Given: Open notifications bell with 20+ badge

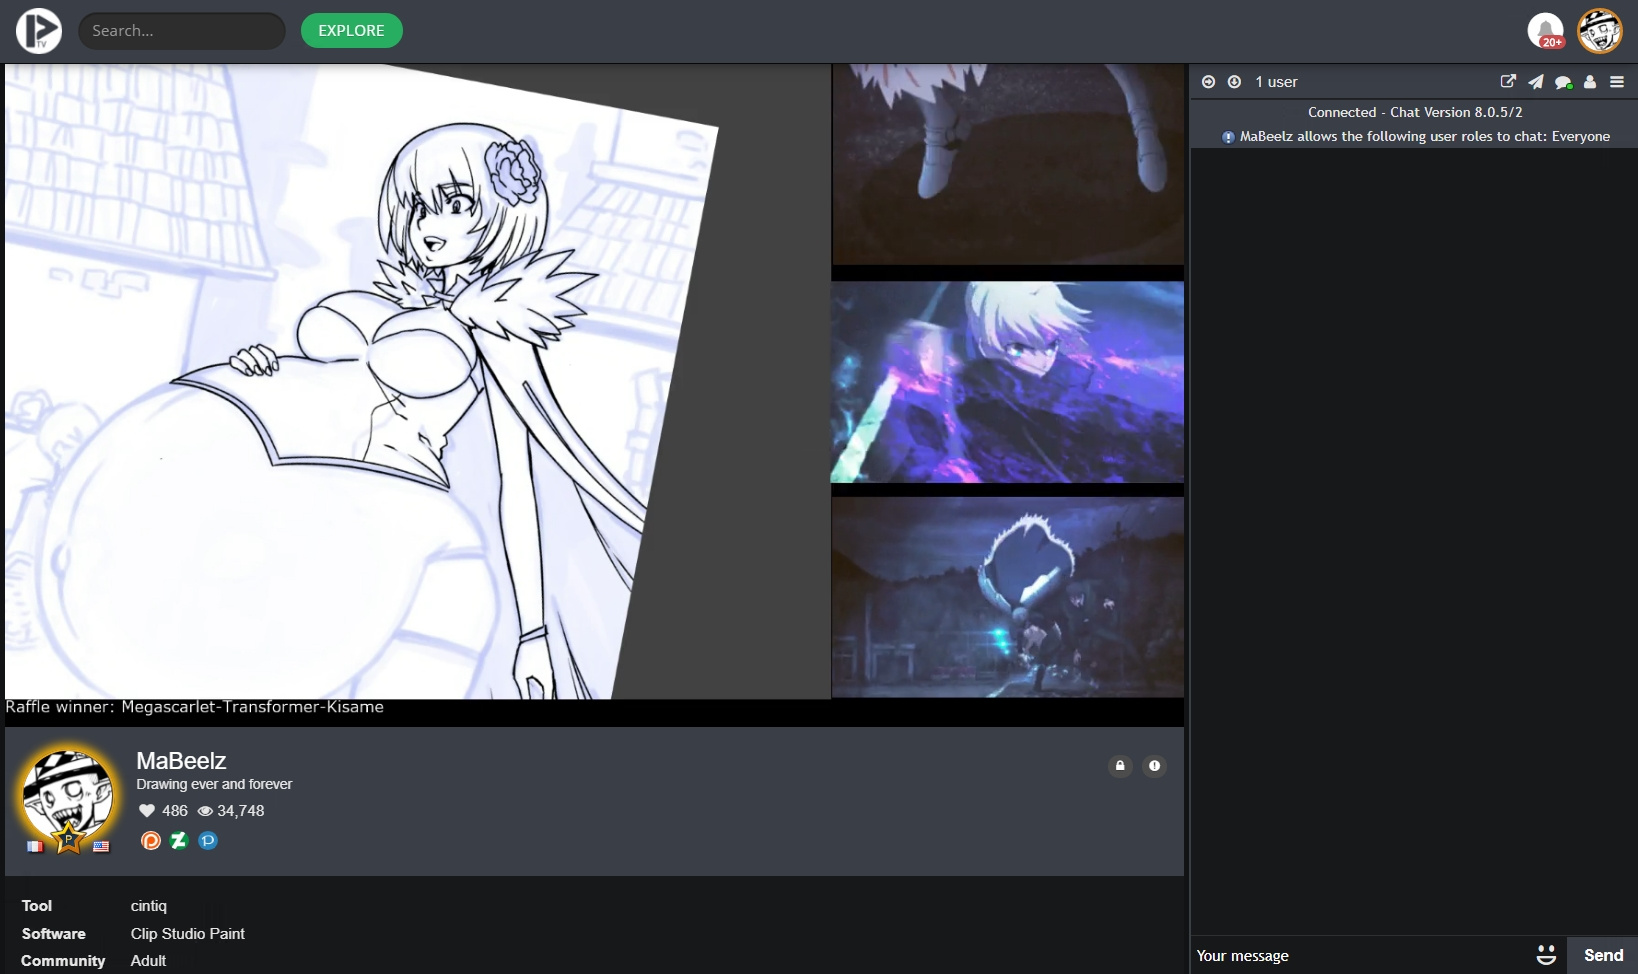Looking at the screenshot, I should (x=1546, y=30).
